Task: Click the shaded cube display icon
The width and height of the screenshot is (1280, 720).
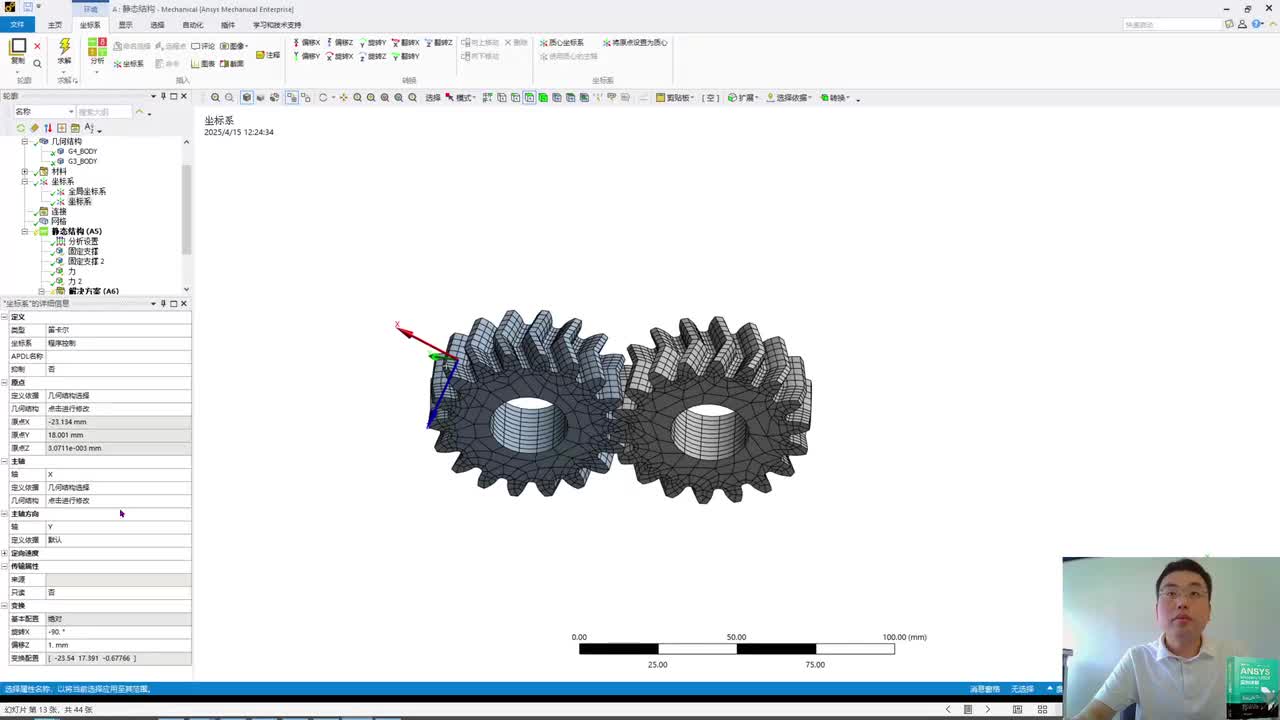Action: click(246, 97)
